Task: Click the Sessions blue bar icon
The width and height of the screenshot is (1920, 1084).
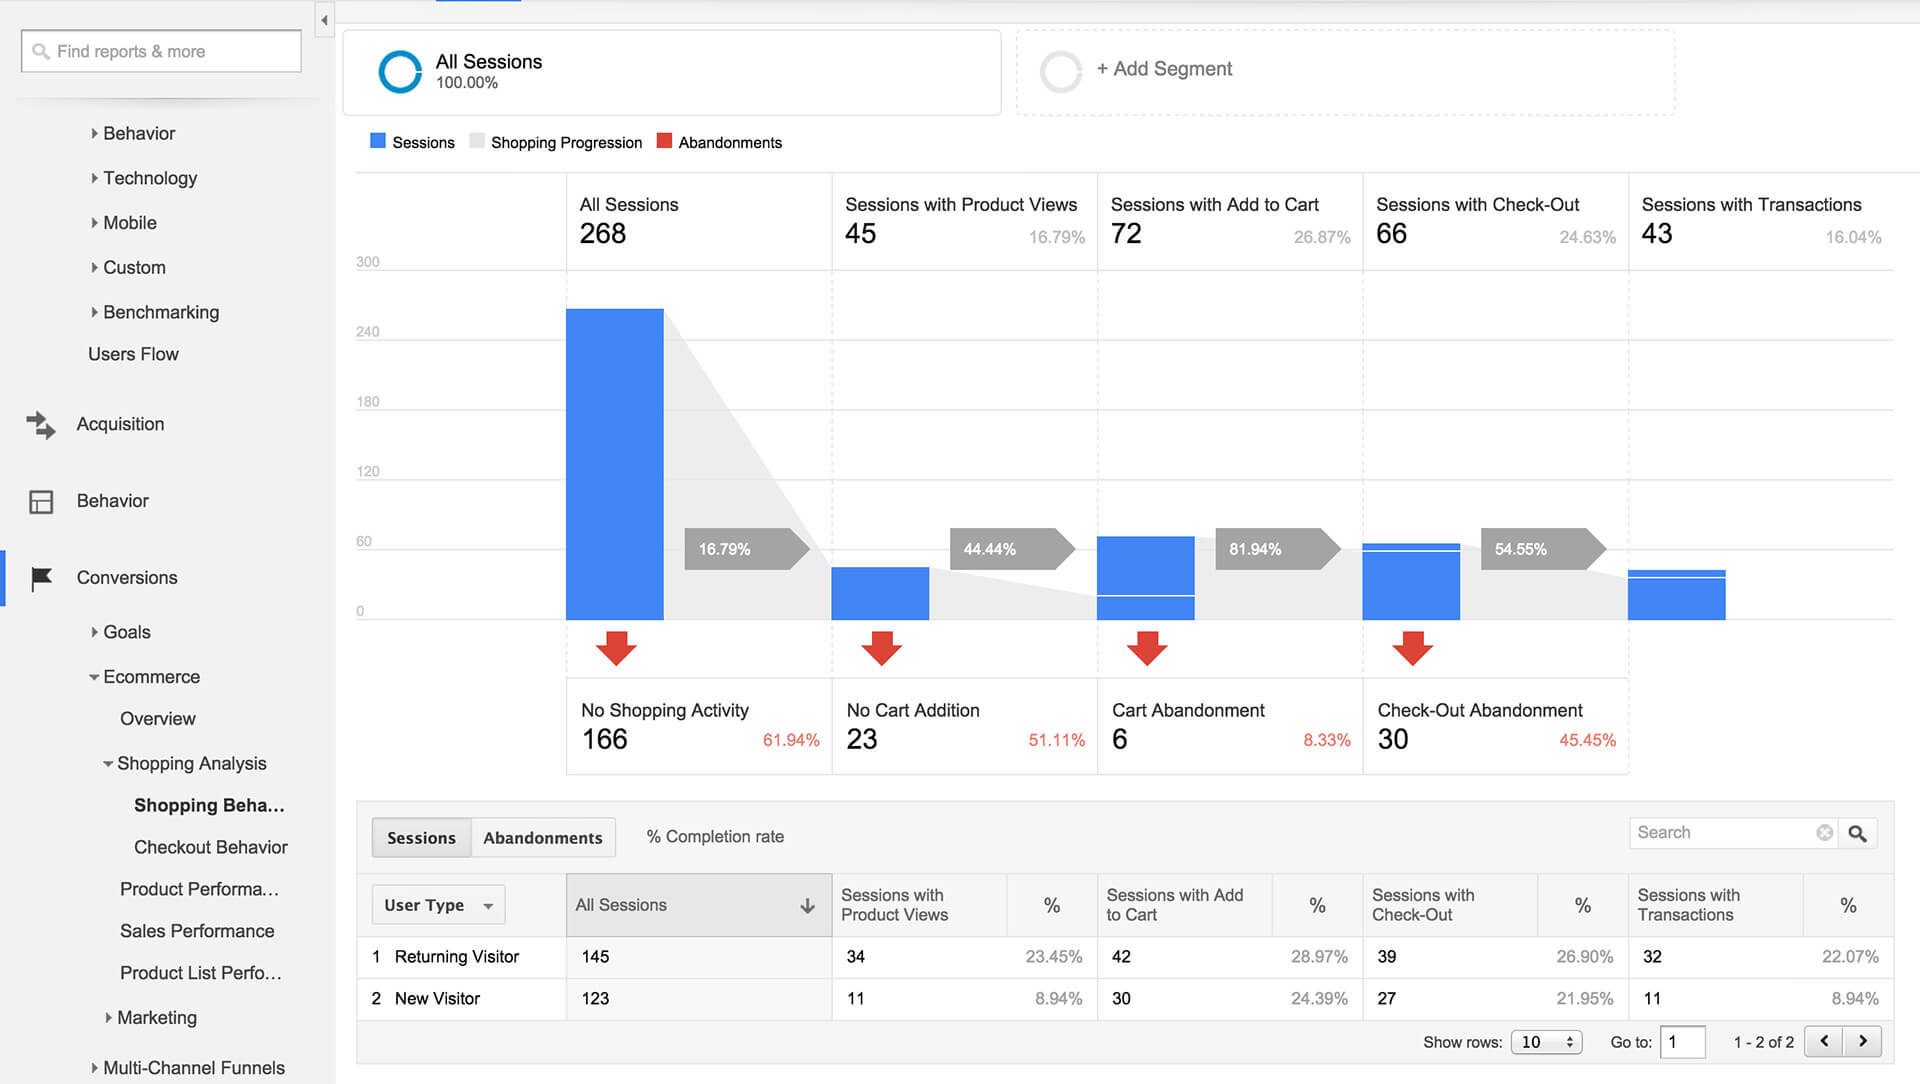Action: (x=376, y=142)
